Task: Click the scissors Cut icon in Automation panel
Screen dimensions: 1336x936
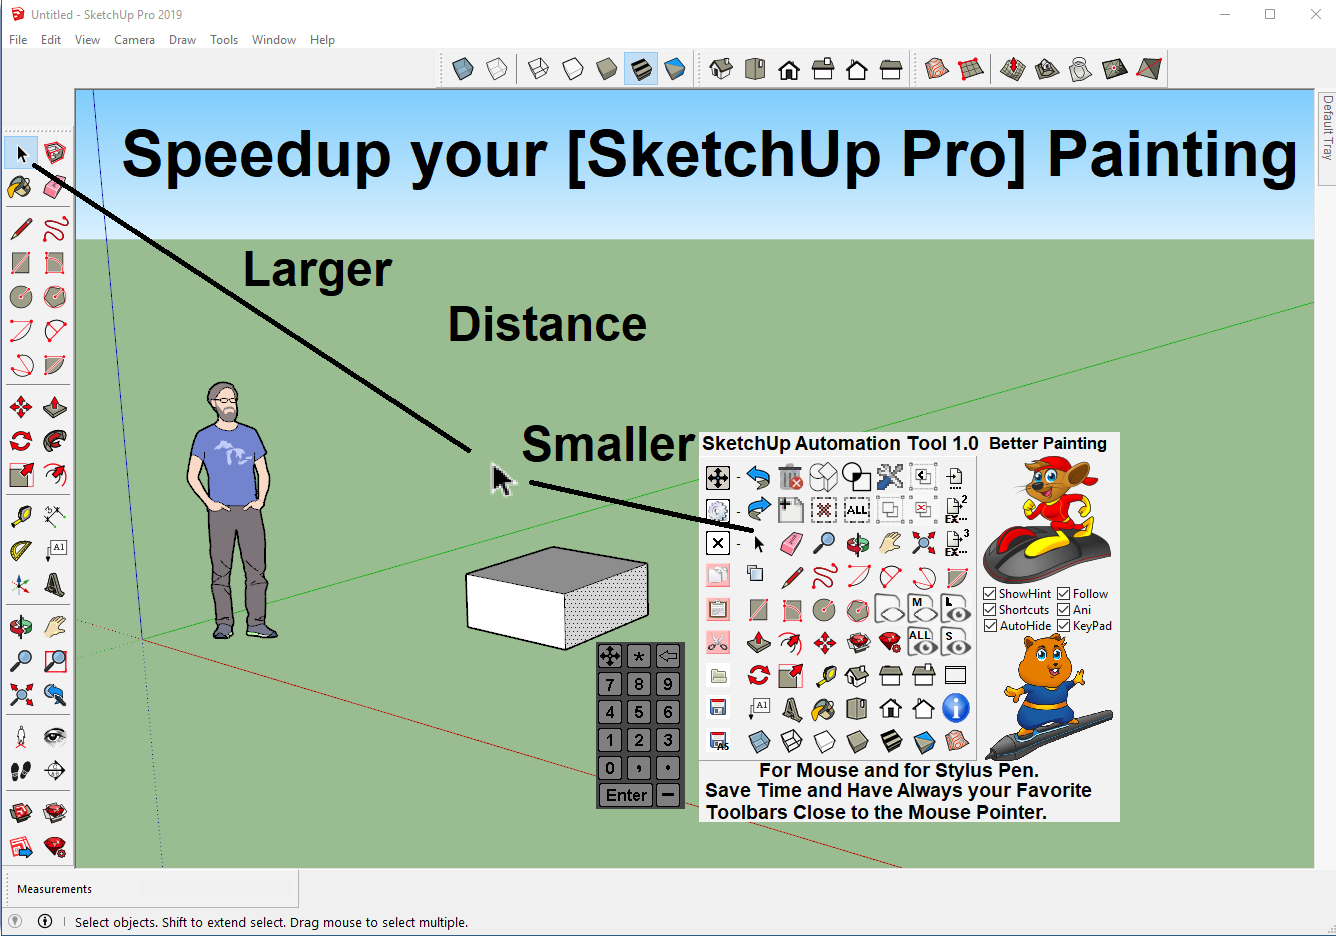Action: coord(718,642)
